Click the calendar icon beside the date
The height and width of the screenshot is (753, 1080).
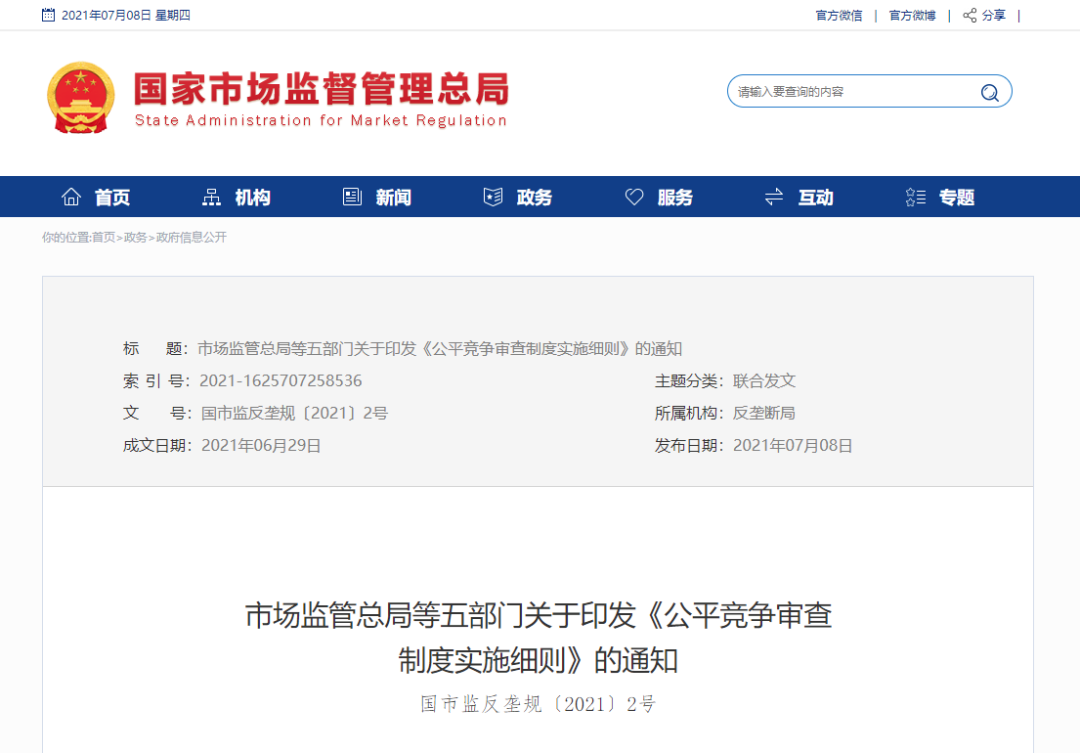coord(48,15)
